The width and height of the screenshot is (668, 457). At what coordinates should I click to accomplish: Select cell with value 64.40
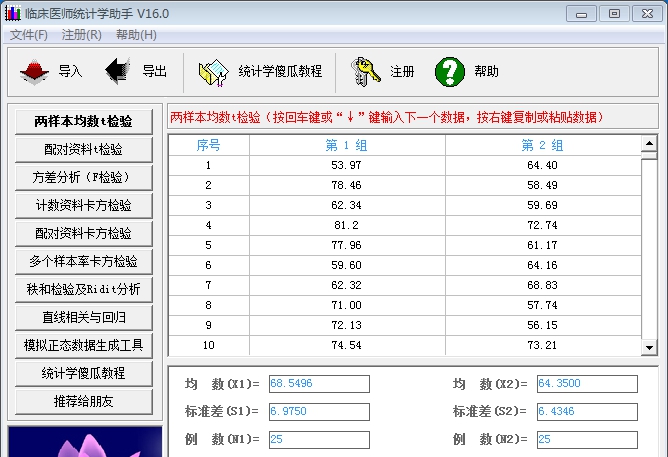point(543,165)
